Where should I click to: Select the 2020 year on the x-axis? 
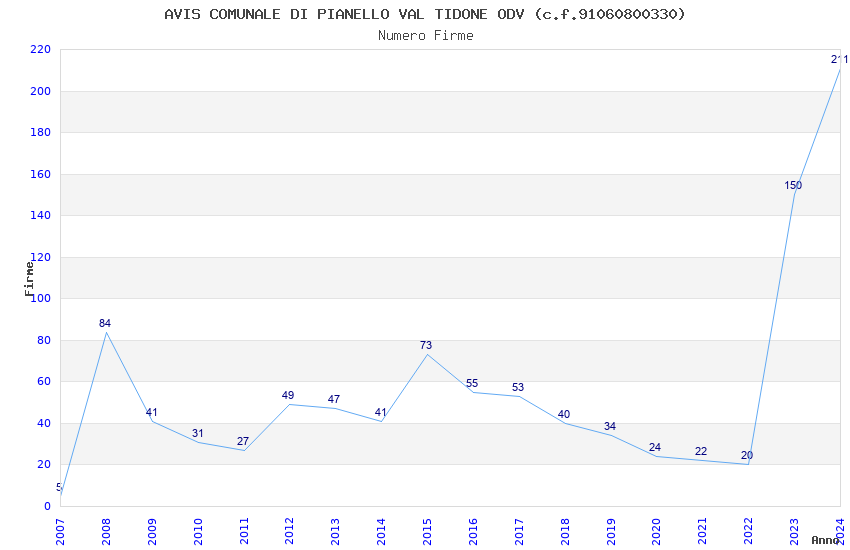[x=655, y=531]
